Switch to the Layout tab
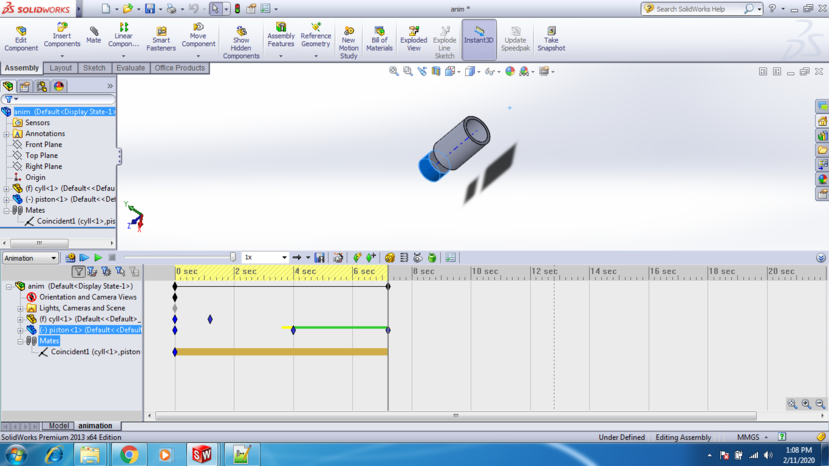The image size is (829, 466). [61, 68]
